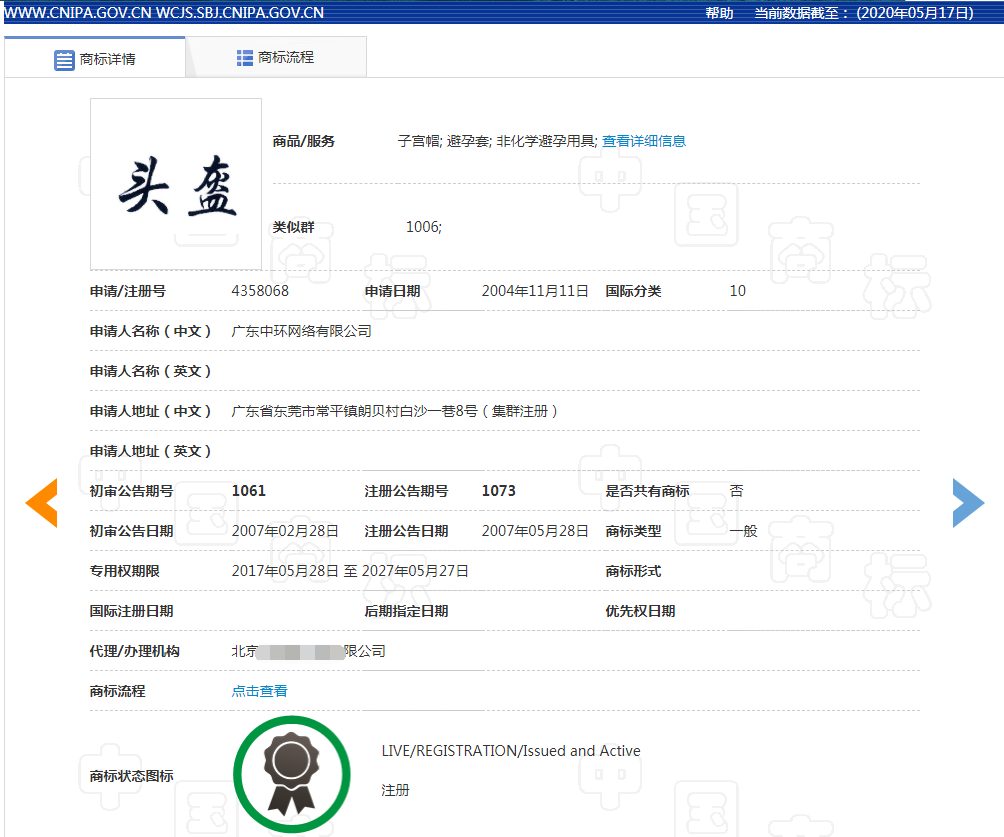
Task: Click the 国际分类 field label
Action: [633, 291]
